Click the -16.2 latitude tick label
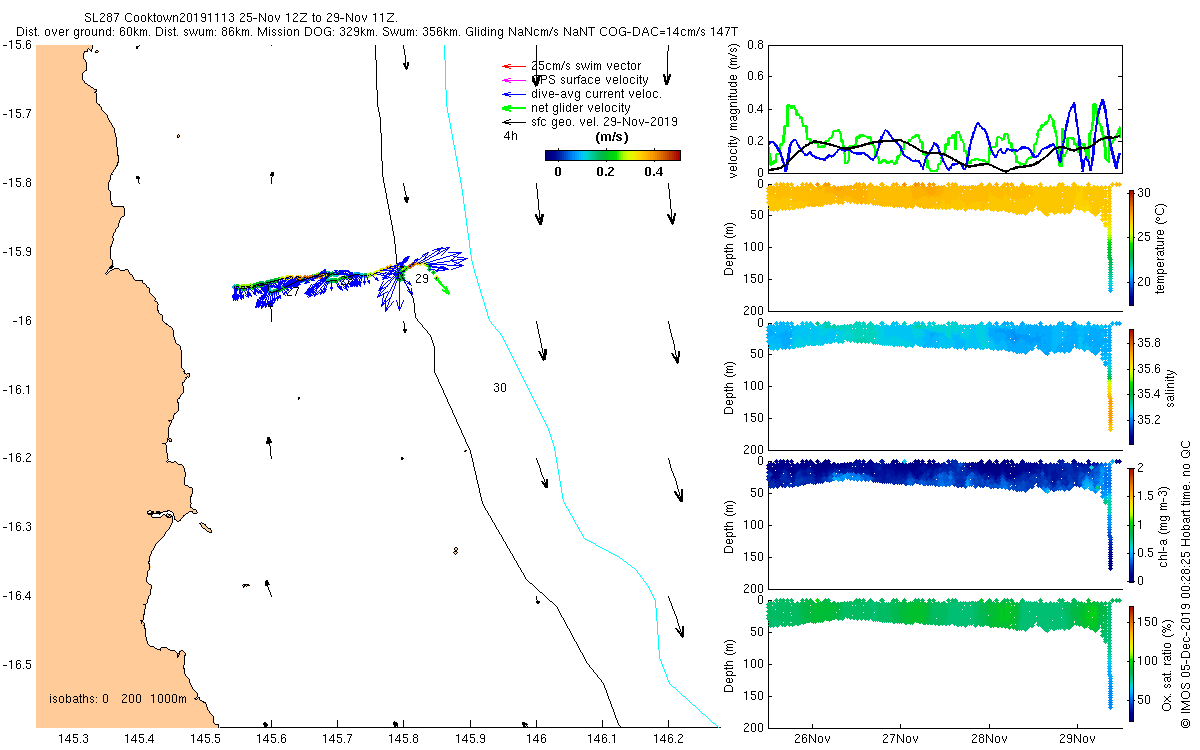The height and width of the screenshot is (750, 1200). (x=16, y=458)
